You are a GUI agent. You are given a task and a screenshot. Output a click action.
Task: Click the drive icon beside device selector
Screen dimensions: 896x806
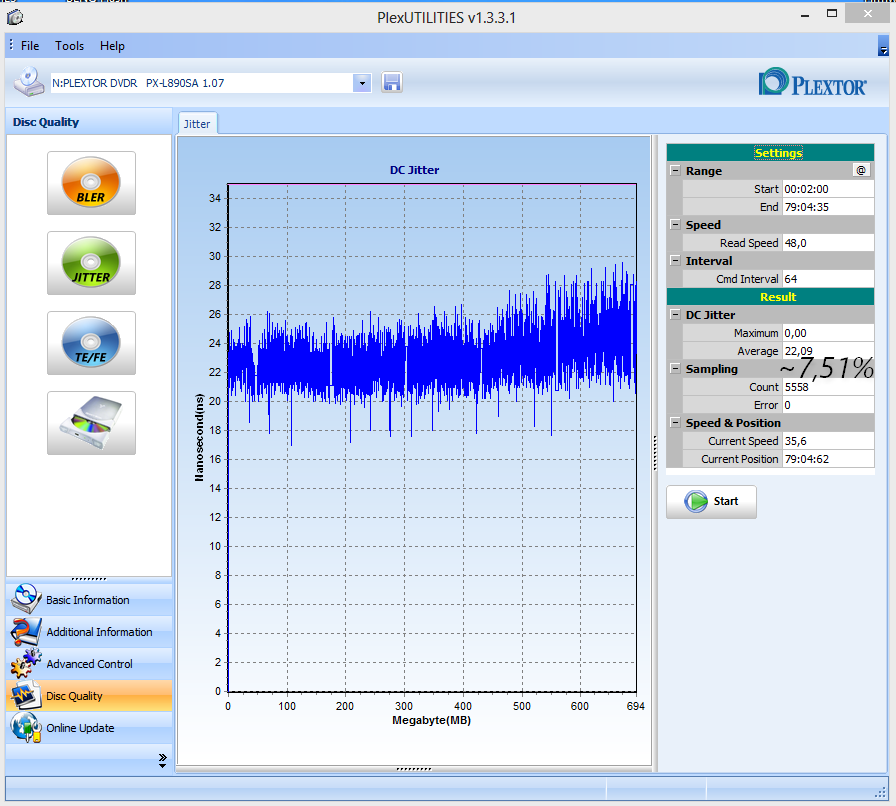(x=29, y=82)
